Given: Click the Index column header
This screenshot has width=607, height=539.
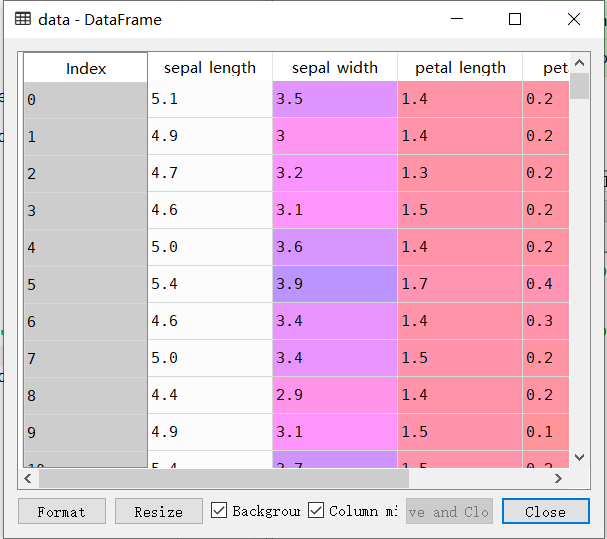Looking at the screenshot, I should [x=86, y=68].
